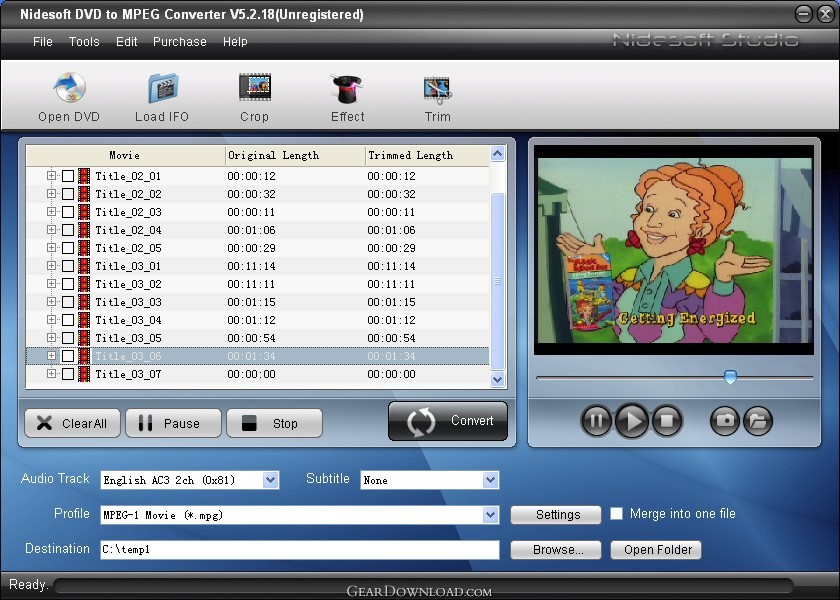
Task: Click the movie list scroll up arrow
Action: 497,154
